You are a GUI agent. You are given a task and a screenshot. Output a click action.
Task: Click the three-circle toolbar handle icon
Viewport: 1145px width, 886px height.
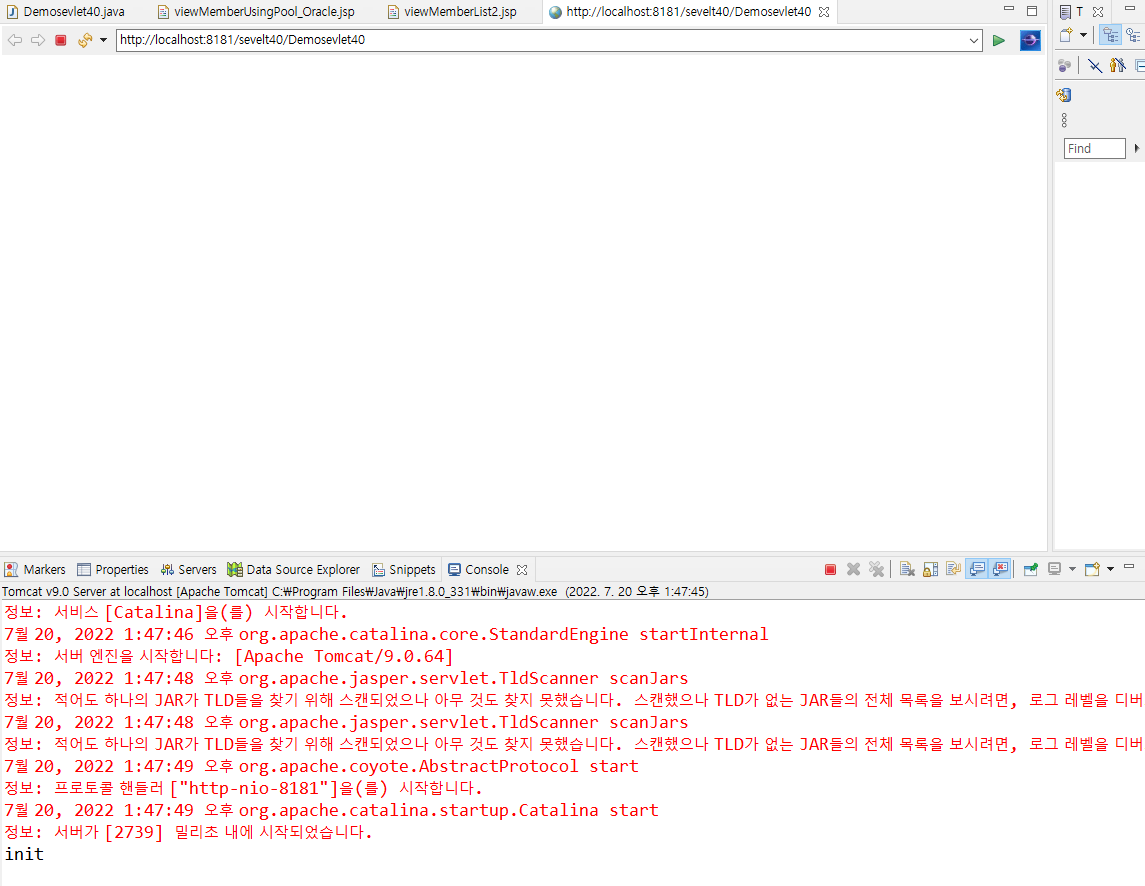pyautogui.click(x=1064, y=120)
